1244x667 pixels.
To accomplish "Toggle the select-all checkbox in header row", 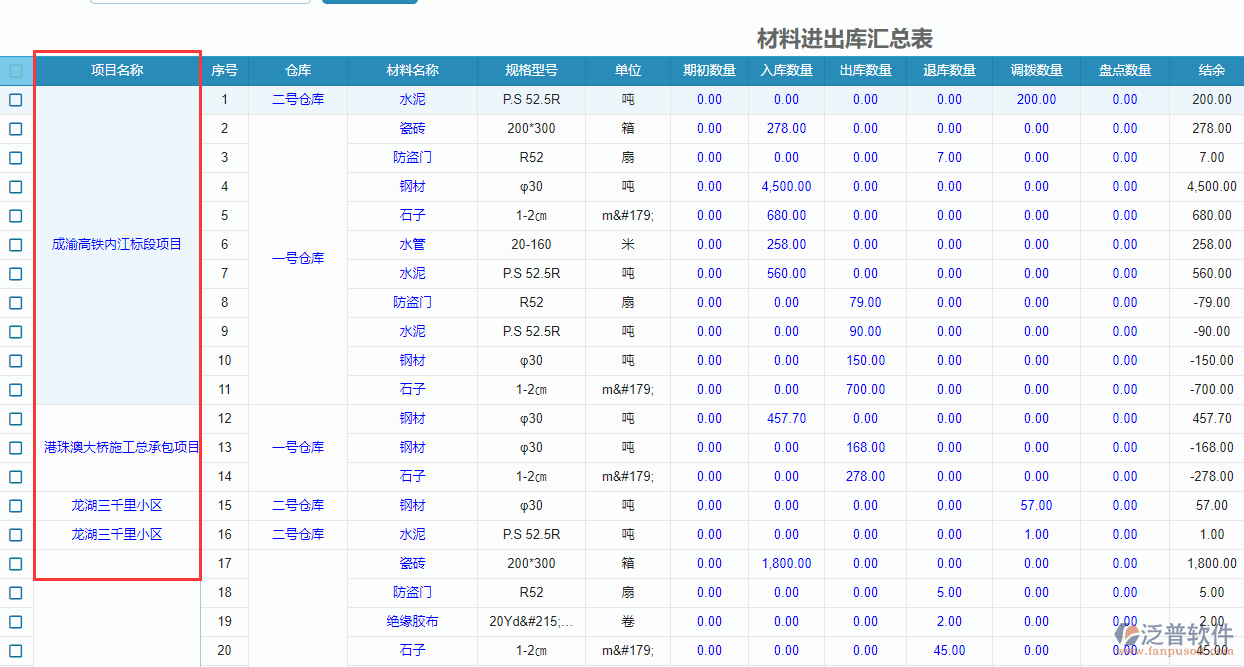I will (15, 70).
